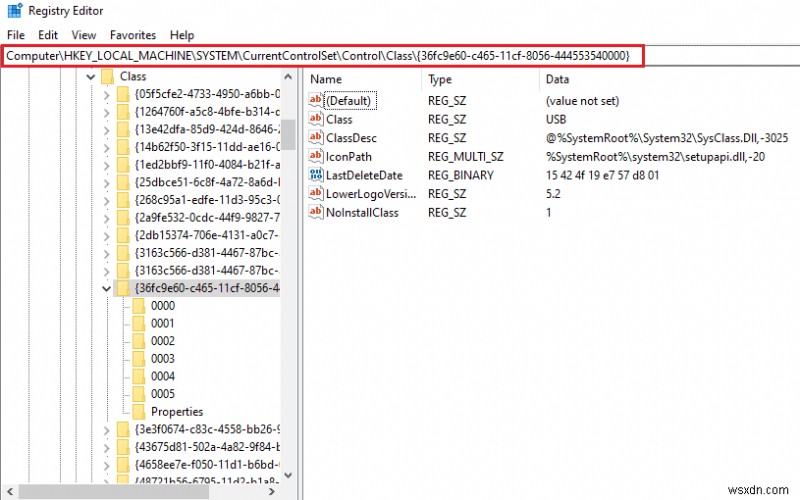
Task: Select the 0000 subkey
Action: point(163,306)
